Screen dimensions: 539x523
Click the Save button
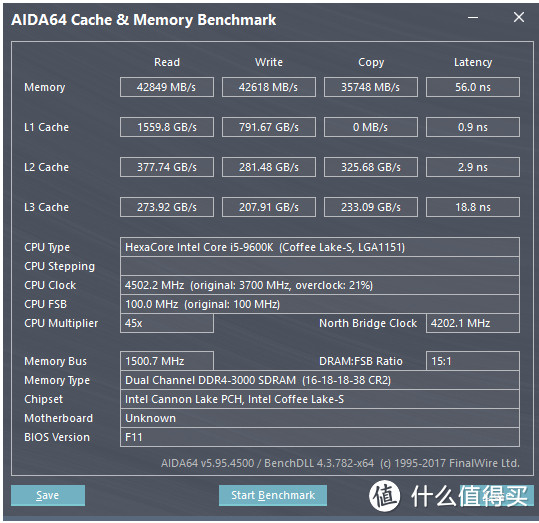point(48,495)
